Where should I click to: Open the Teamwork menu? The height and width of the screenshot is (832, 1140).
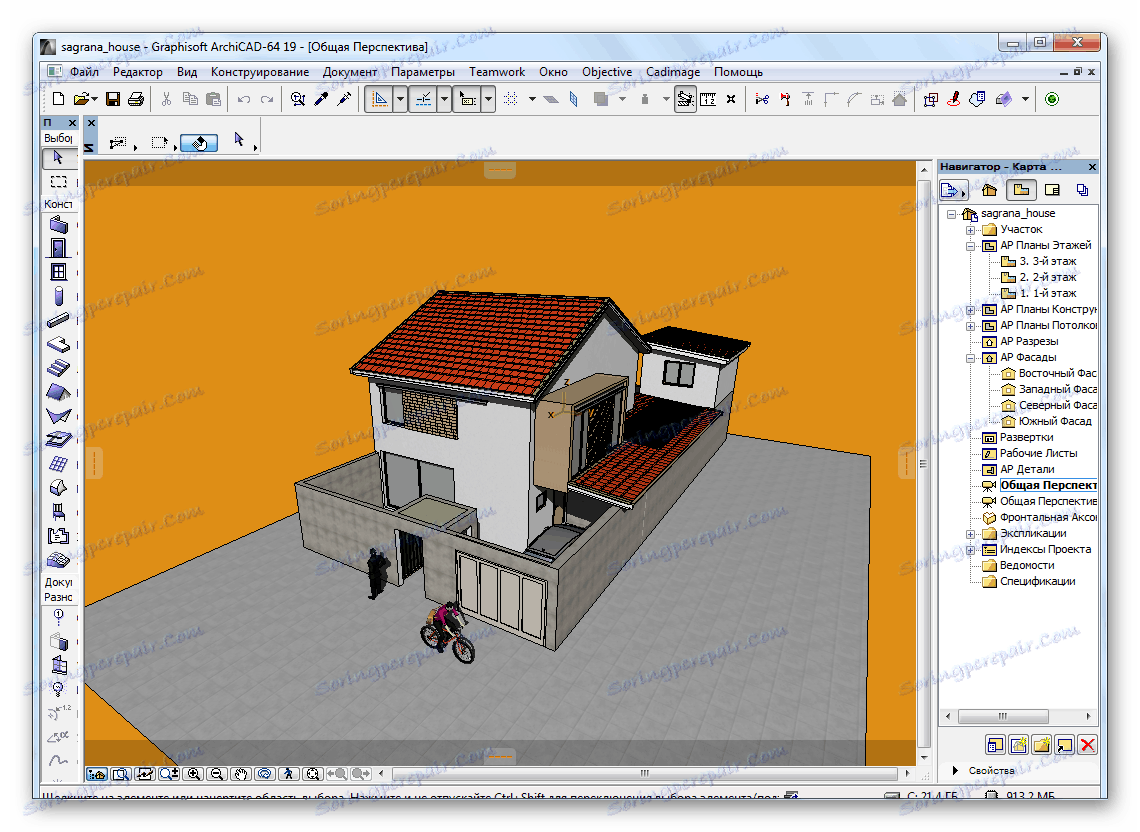(497, 72)
